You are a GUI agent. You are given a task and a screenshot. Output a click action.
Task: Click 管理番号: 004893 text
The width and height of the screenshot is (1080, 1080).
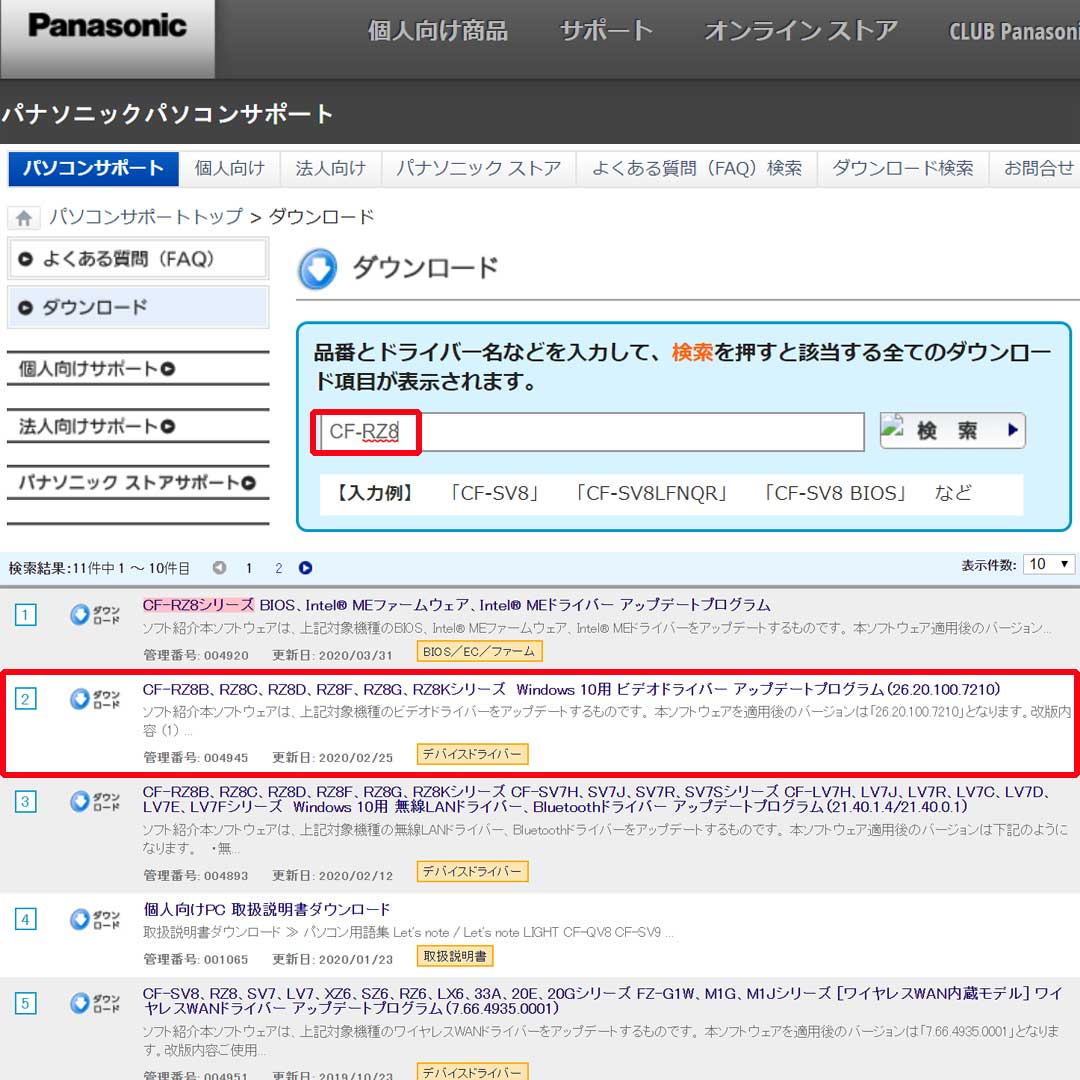(x=196, y=875)
